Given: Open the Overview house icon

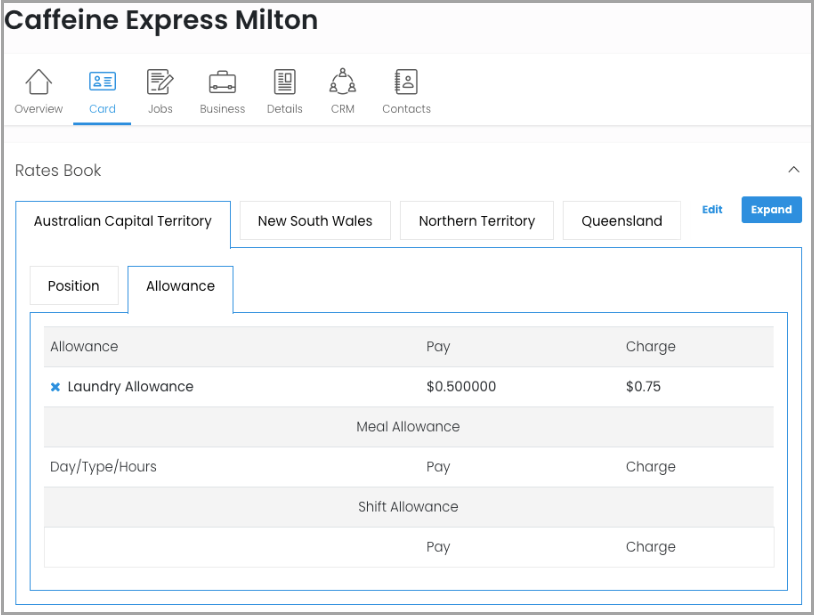Looking at the screenshot, I should pos(38,82).
